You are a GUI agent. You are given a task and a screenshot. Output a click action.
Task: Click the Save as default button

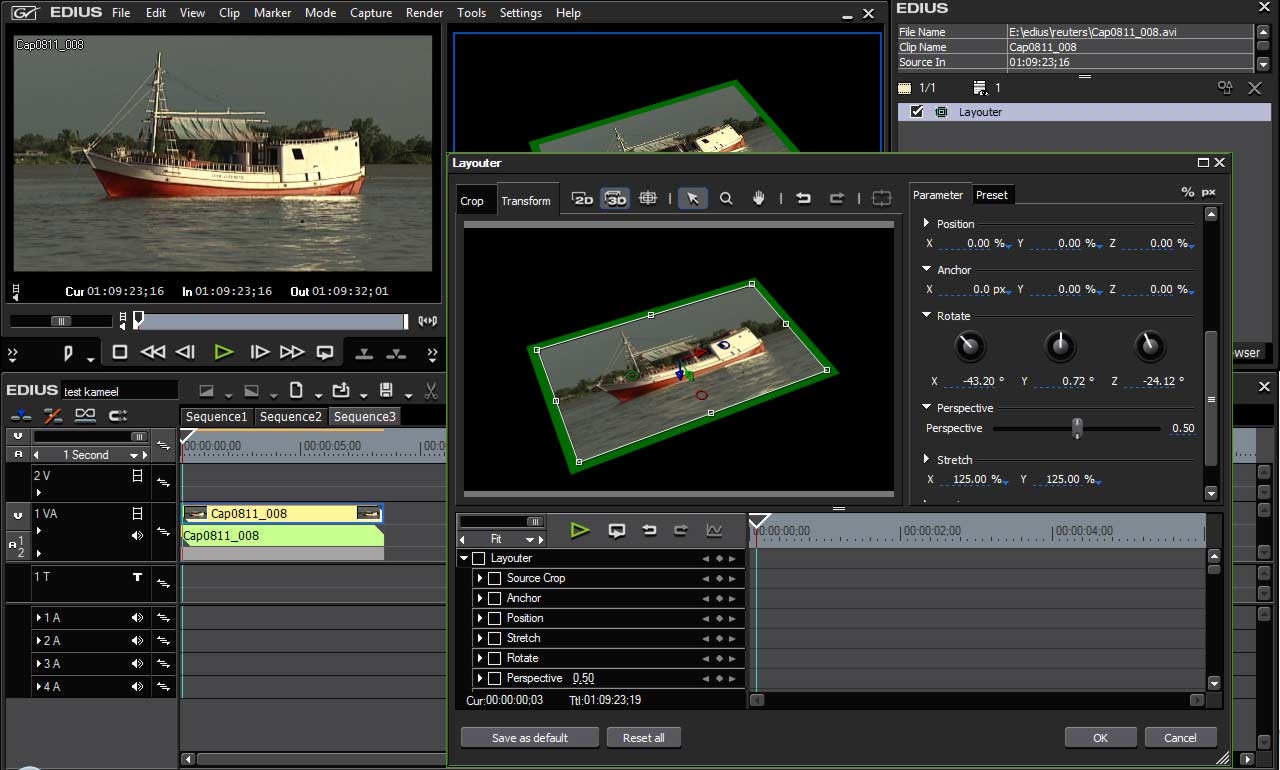click(x=530, y=738)
